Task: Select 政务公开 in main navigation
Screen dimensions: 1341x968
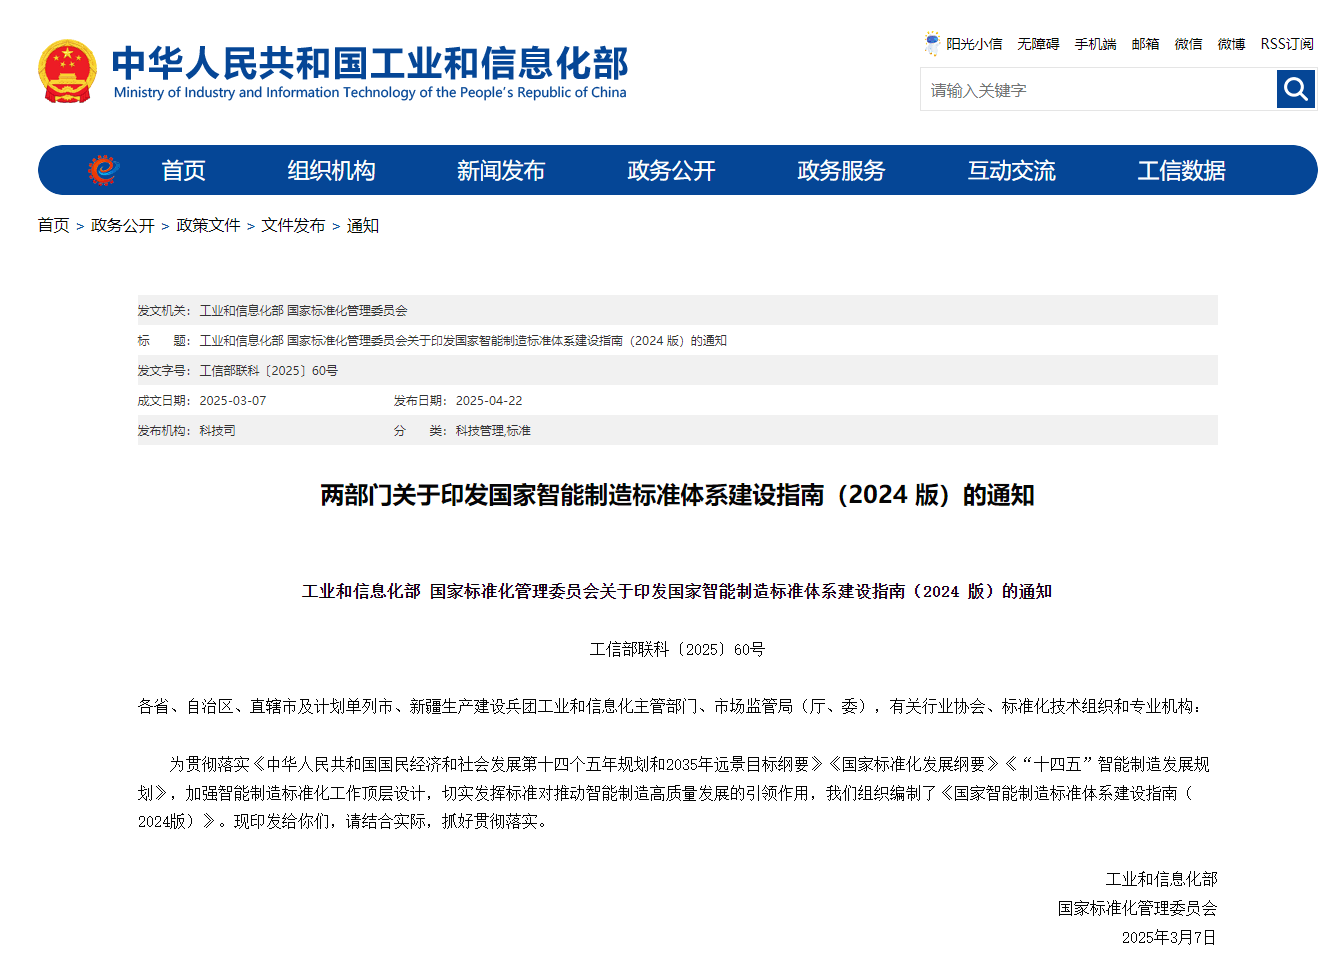Action: [671, 170]
